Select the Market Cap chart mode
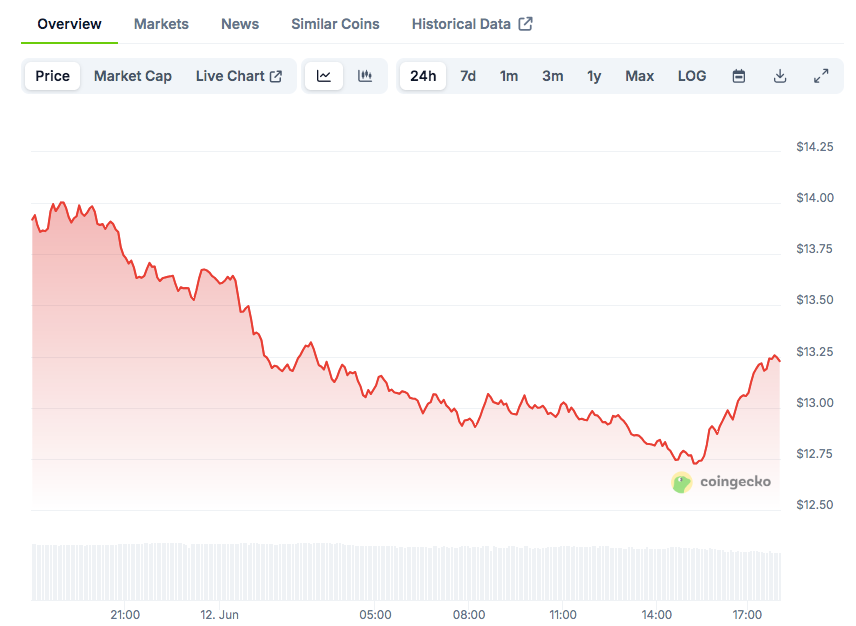856x626 pixels. pos(133,76)
